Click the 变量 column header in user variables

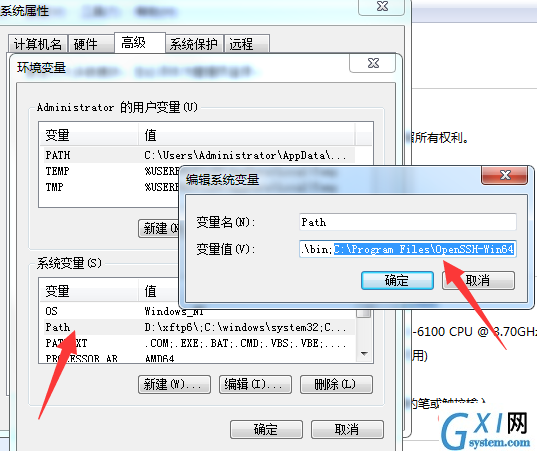pos(89,135)
